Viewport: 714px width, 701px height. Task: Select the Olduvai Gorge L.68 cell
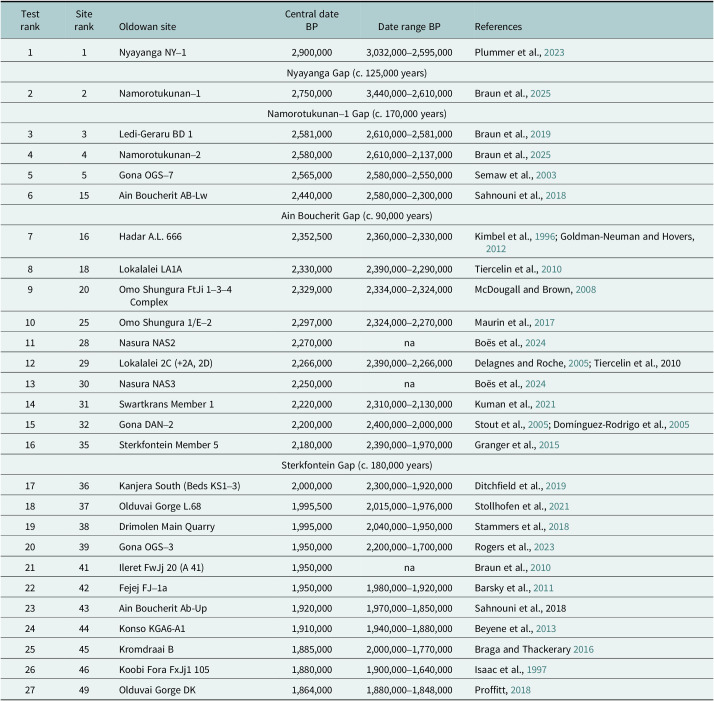click(160, 506)
